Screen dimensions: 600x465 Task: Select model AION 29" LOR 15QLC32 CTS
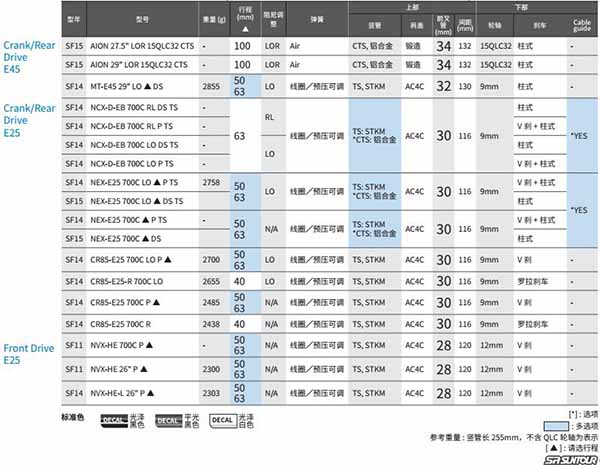(139, 65)
